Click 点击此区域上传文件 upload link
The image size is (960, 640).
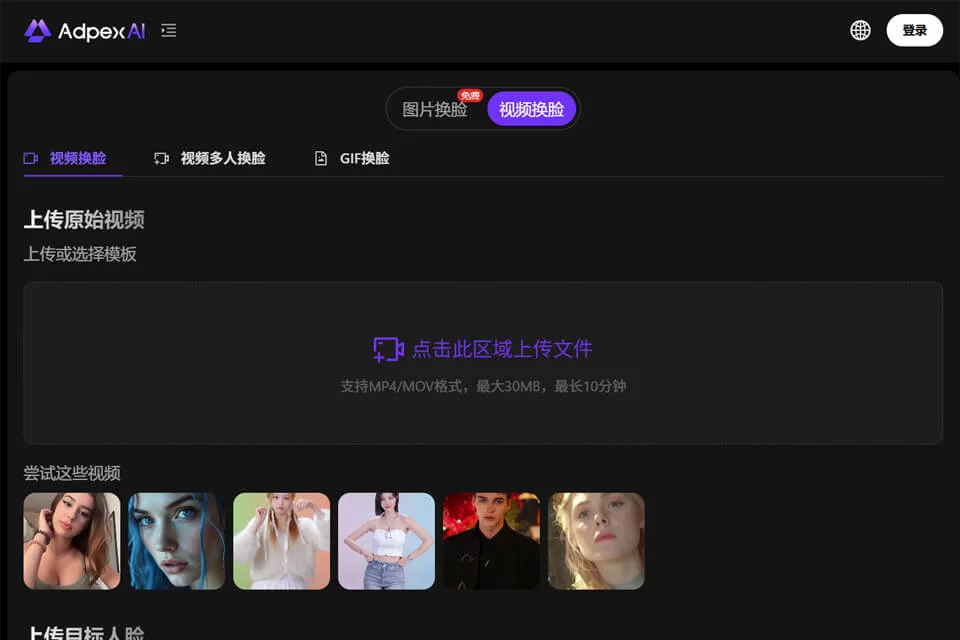click(502, 349)
